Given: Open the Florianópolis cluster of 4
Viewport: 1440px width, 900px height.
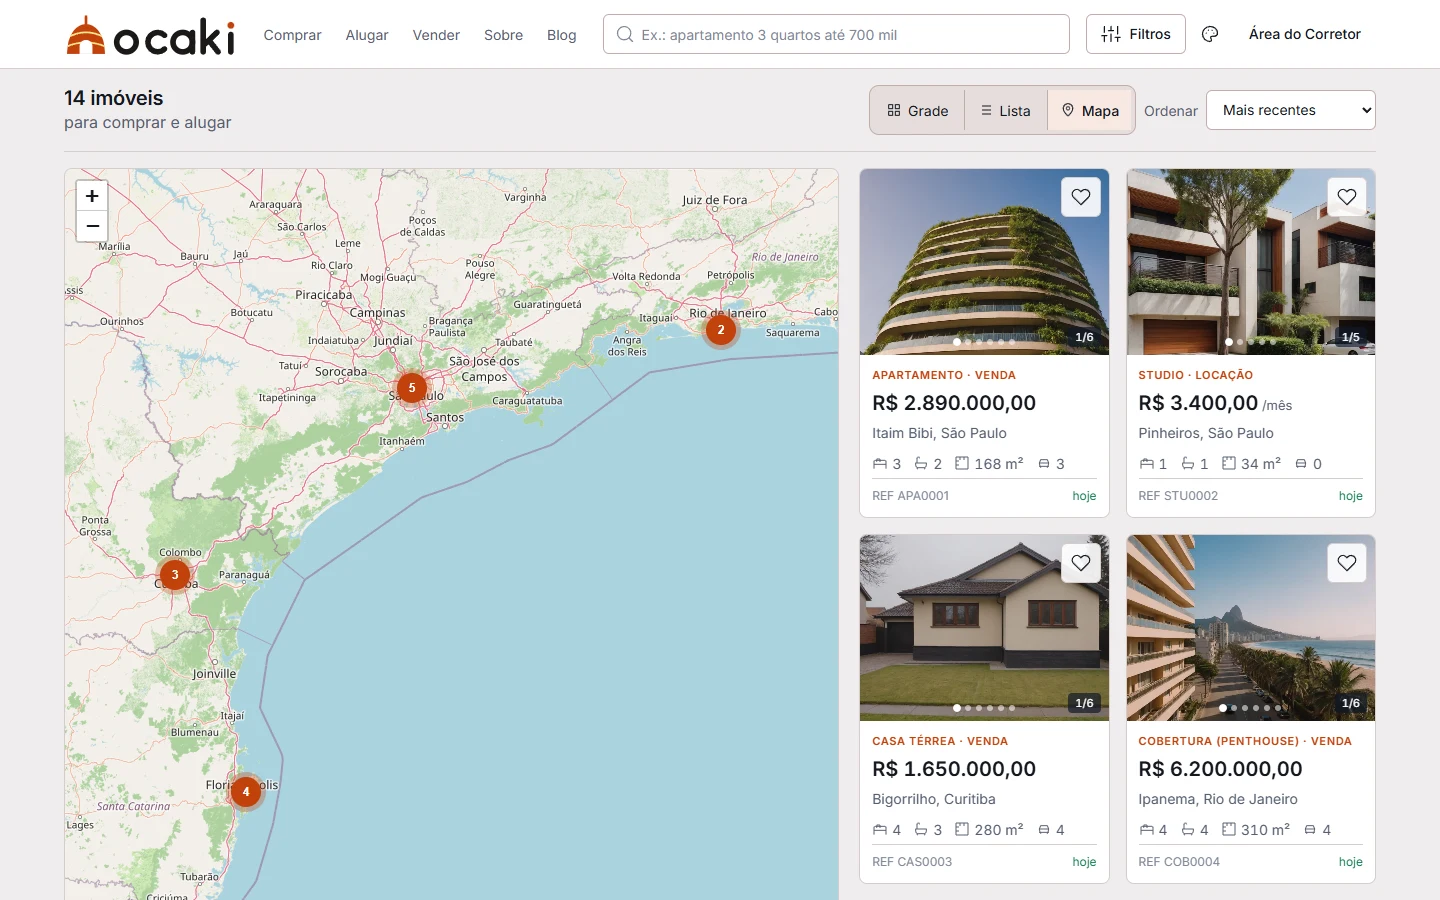Looking at the screenshot, I should (x=246, y=792).
